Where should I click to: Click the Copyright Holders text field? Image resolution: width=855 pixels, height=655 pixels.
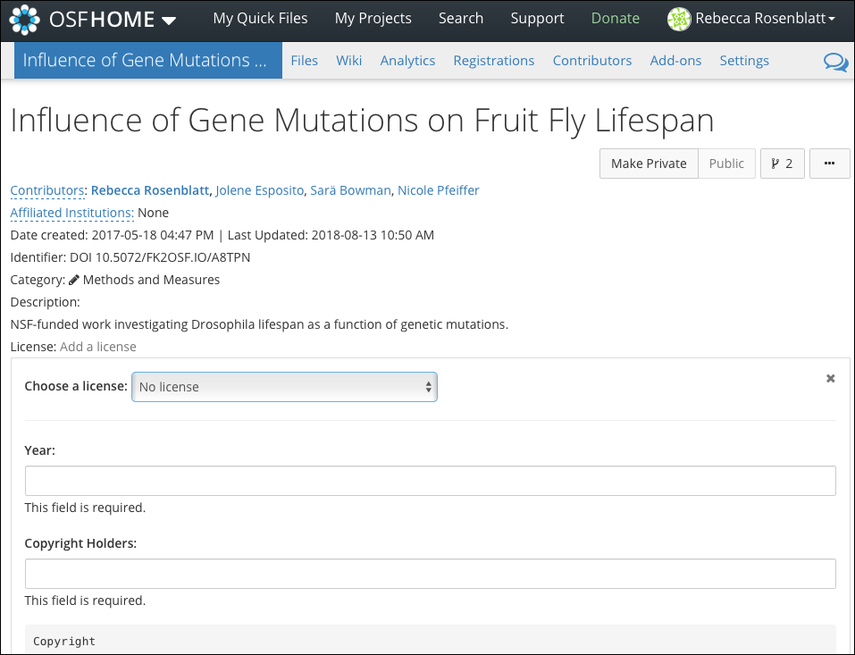click(x=430, y=574)
